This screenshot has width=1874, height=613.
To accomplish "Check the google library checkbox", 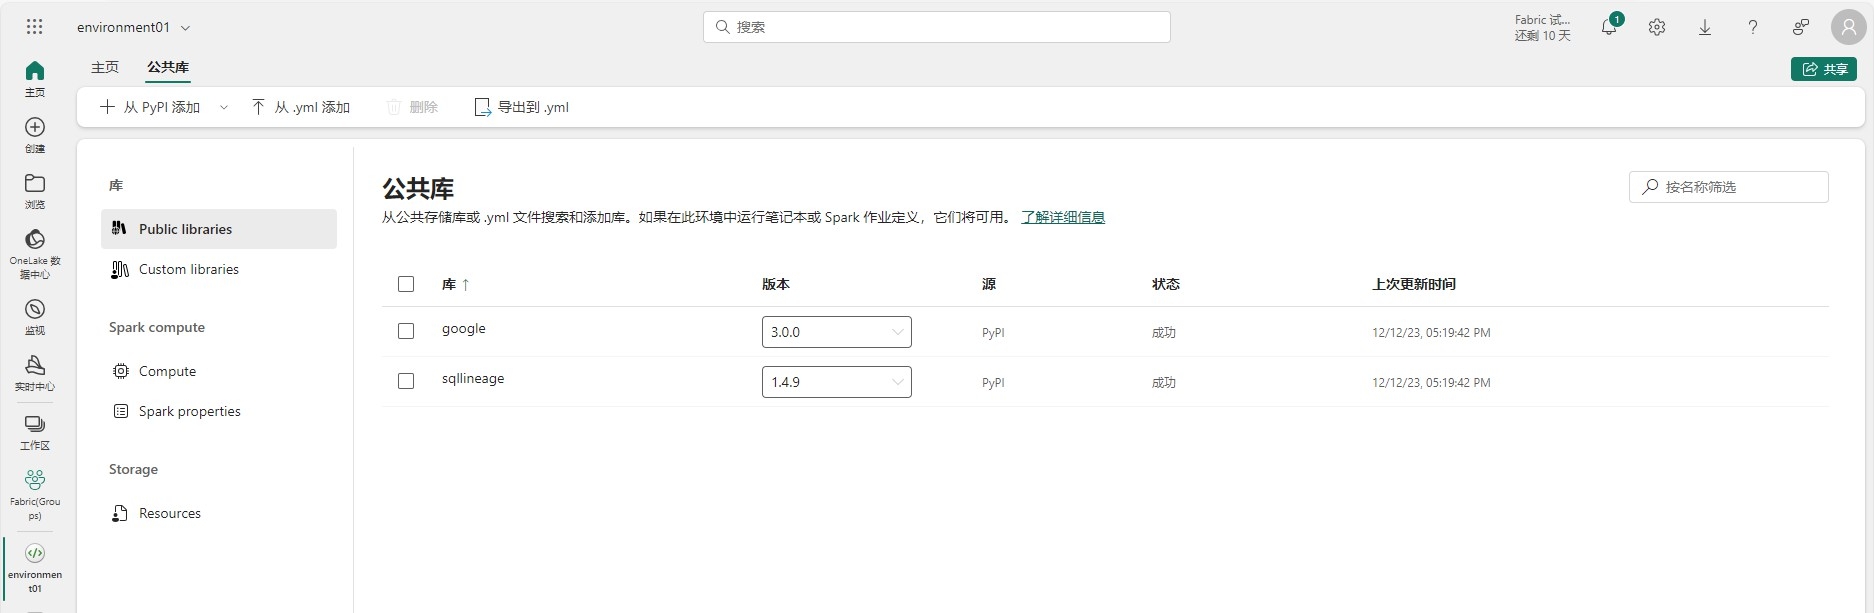I will (406, 331).
